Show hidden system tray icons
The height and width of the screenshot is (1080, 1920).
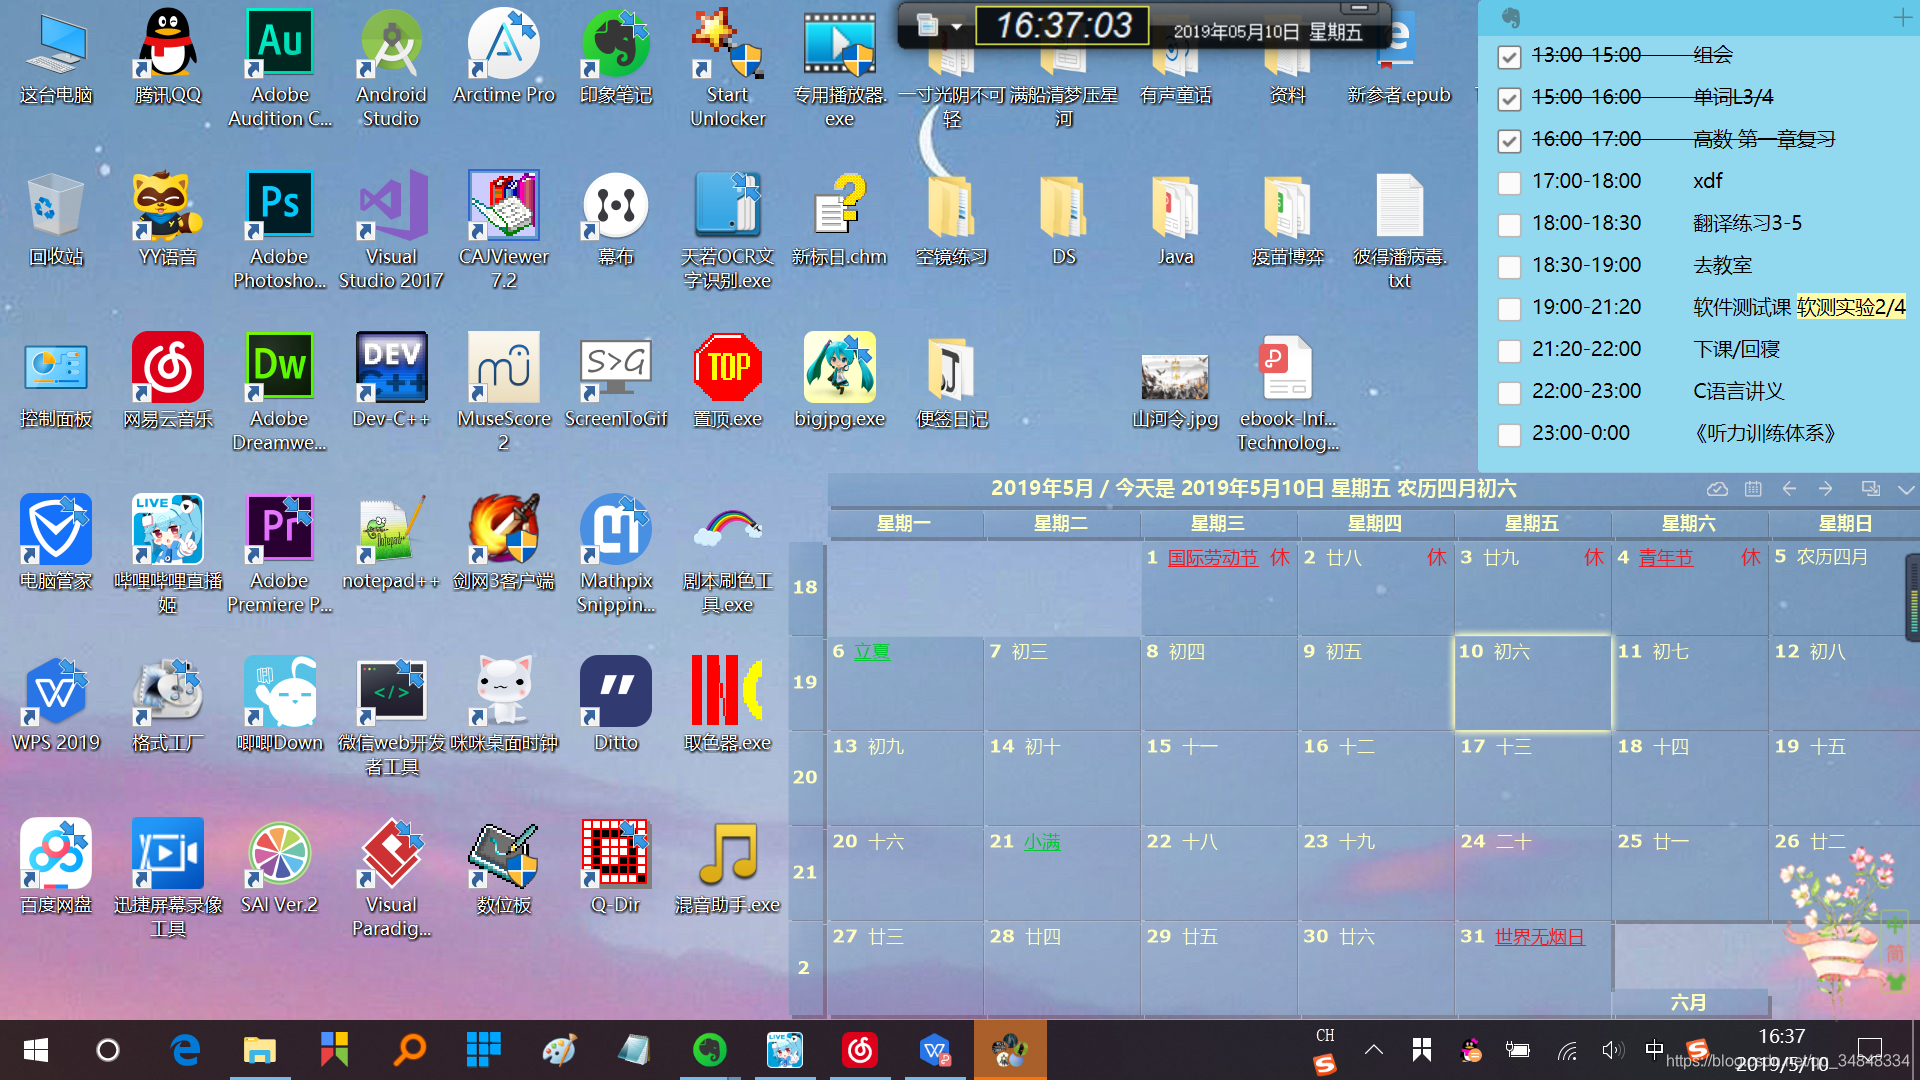tap(1373, 1050)
